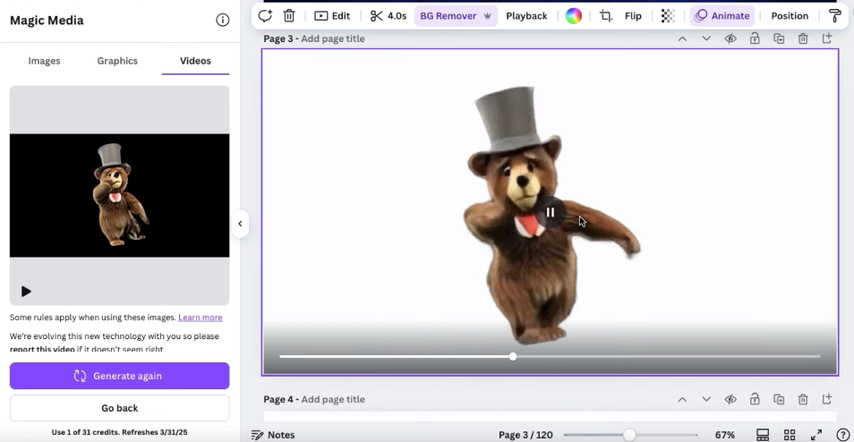Move Page 3 down with chevron
The width and height of the screenshot is (854, 442).
tap(706, 39)
